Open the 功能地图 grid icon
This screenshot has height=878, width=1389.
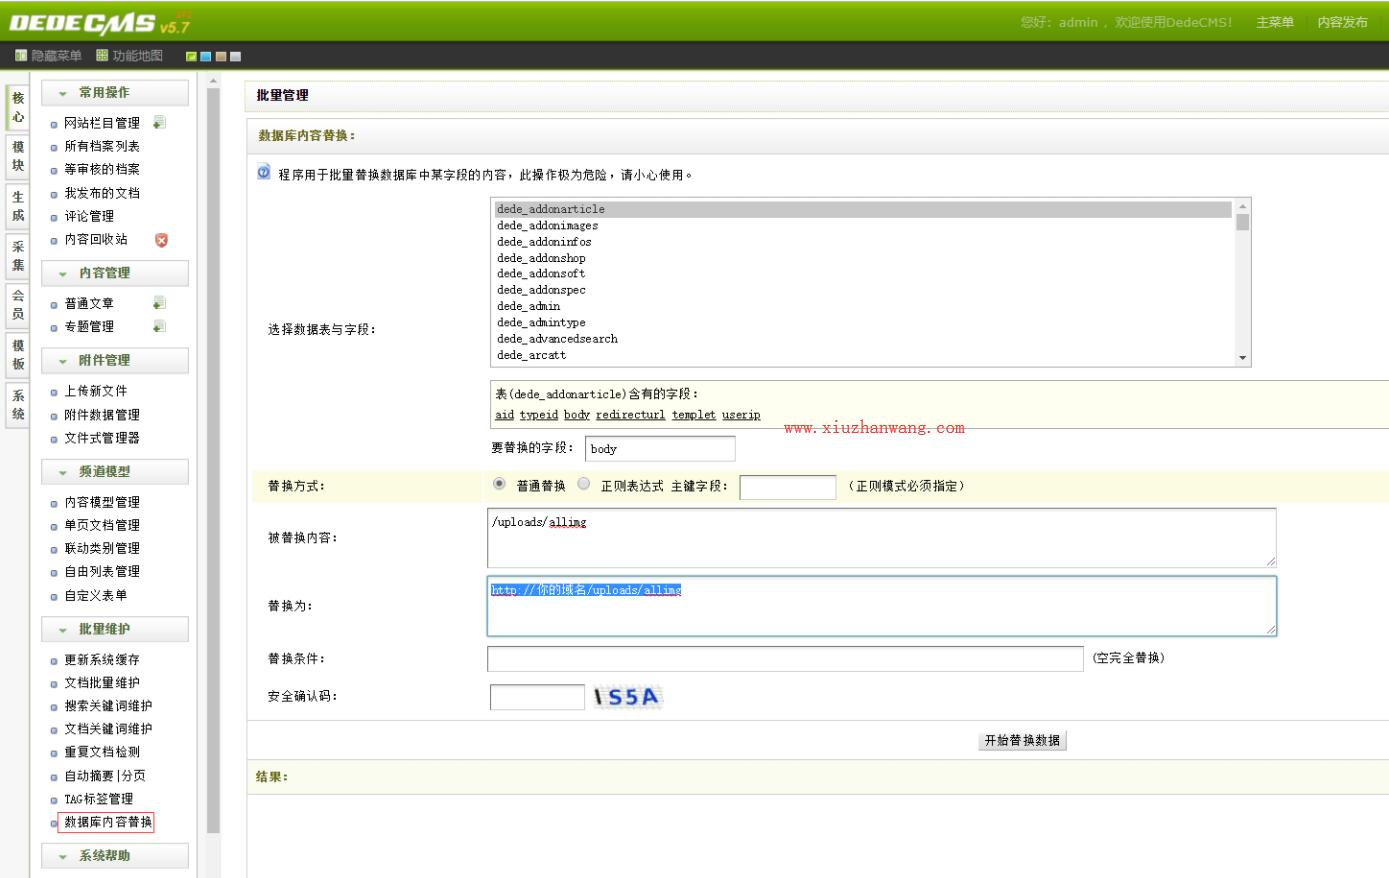102,56
